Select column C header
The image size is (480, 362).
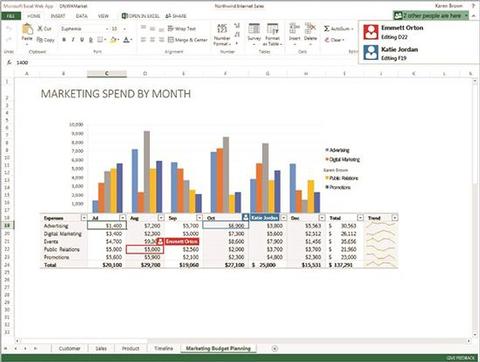[107, 73]
